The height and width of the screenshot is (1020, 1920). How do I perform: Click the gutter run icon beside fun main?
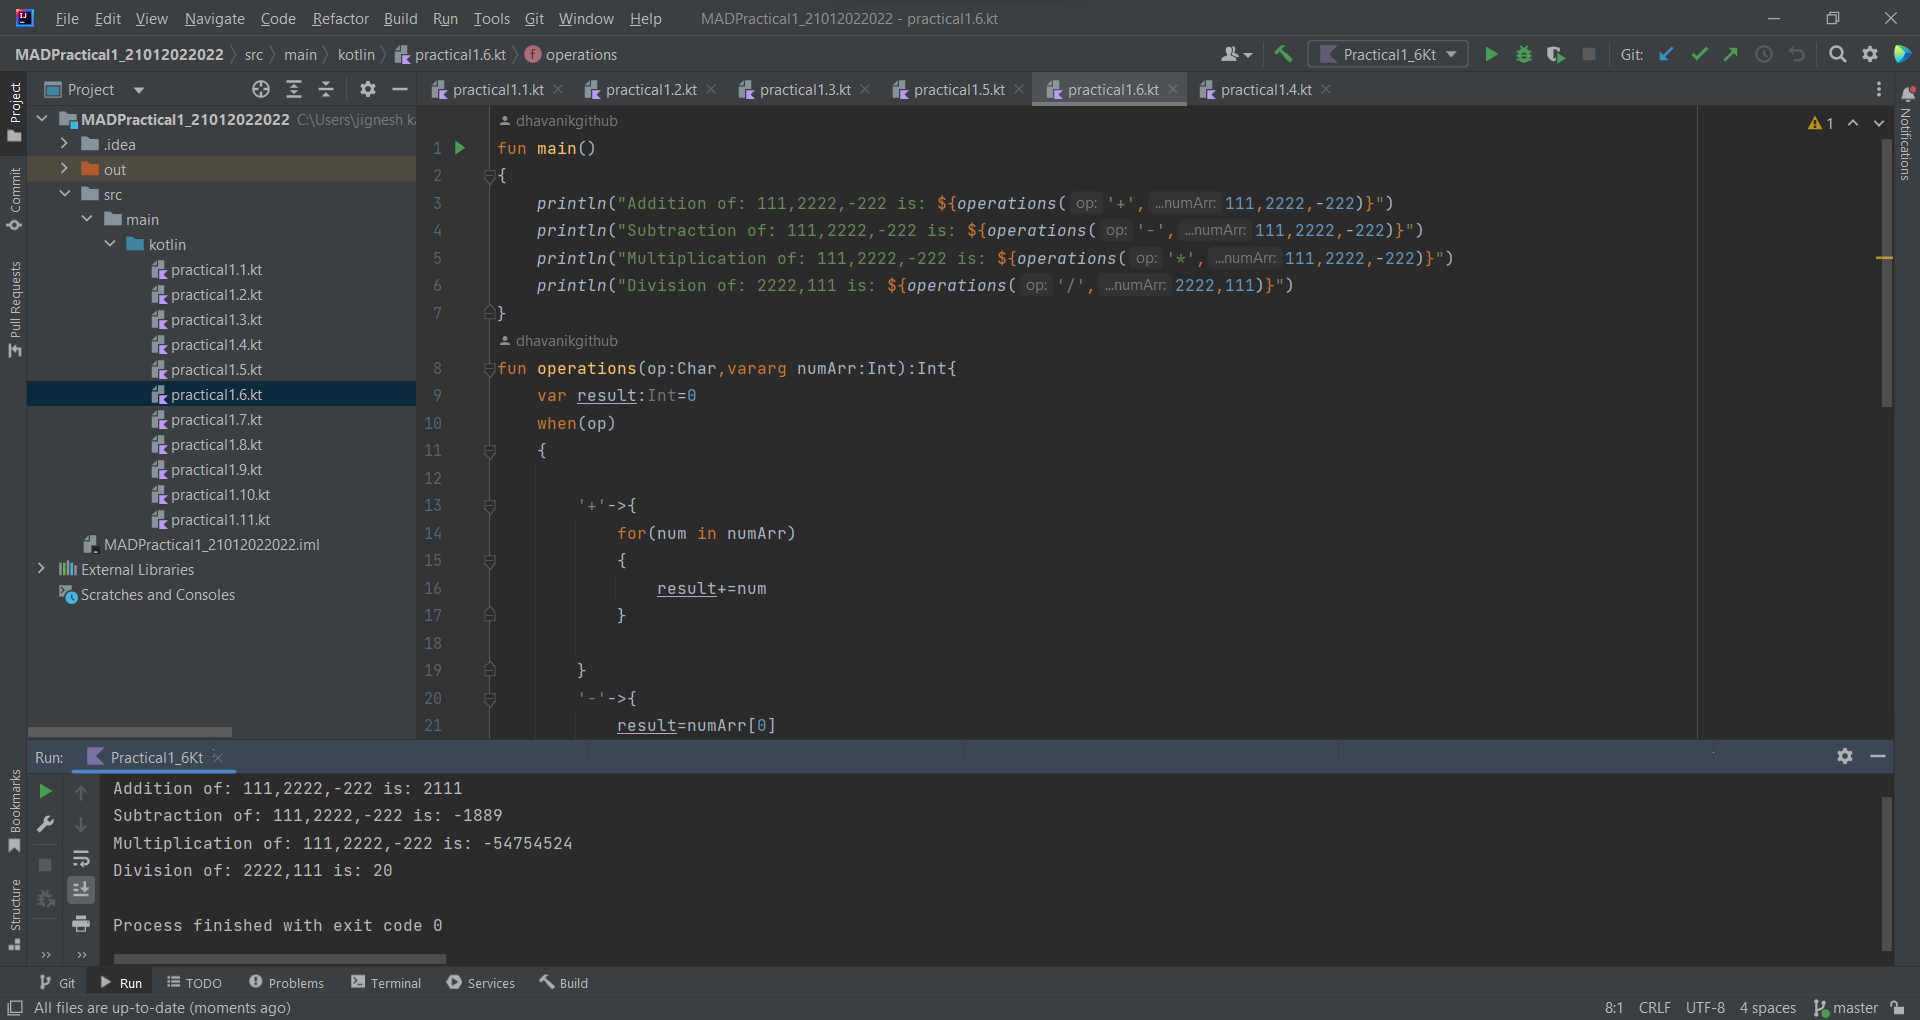click(x=460, y=147)
